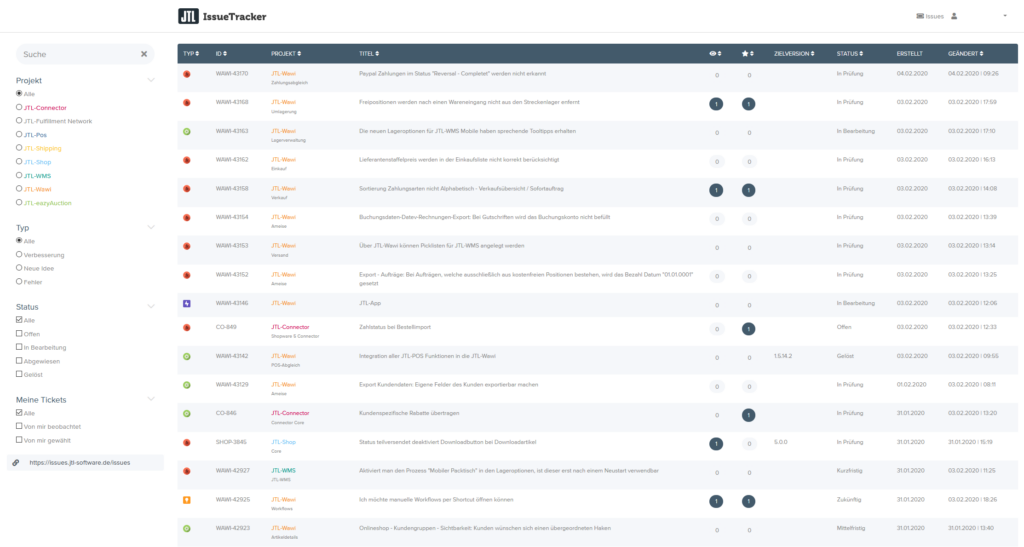
Task: Open the Issues menu item in header
Action: pos(930,16)
